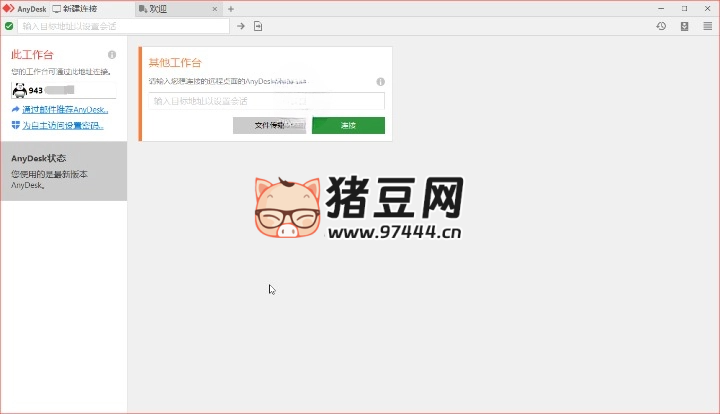This screenshot has width=720, height=414.
Task: Focus the top address input field
Action: (125, 26)
